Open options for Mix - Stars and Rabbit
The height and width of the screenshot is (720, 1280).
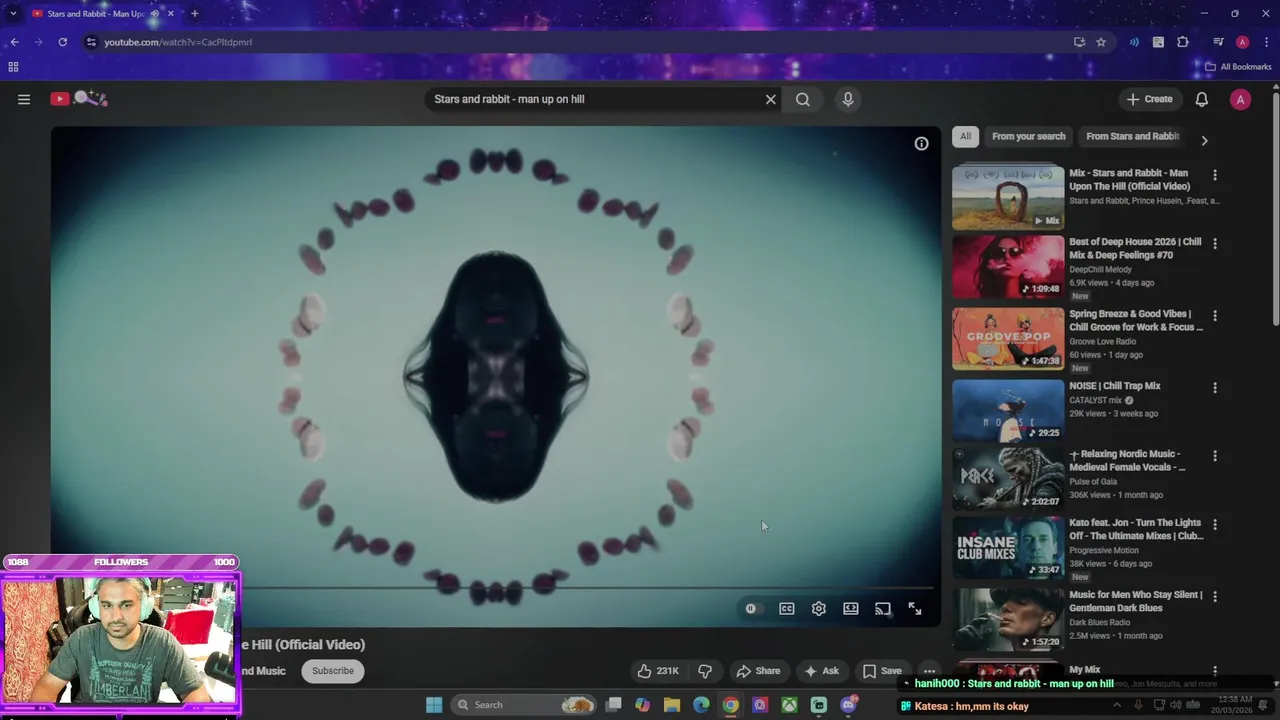point(1215,175)
